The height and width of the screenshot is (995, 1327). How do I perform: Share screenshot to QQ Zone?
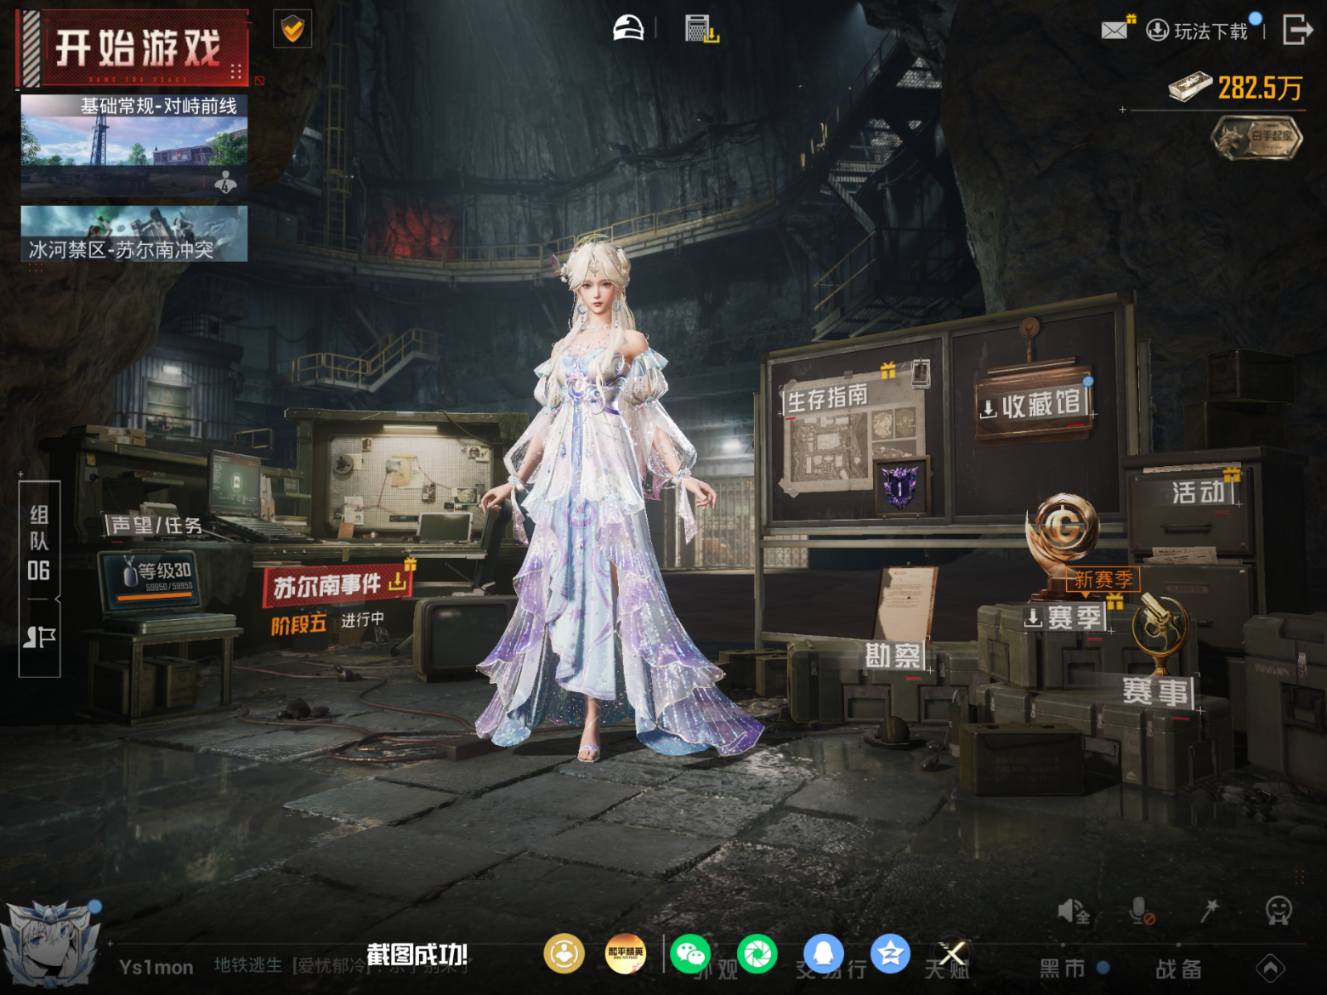click(890, 954)
